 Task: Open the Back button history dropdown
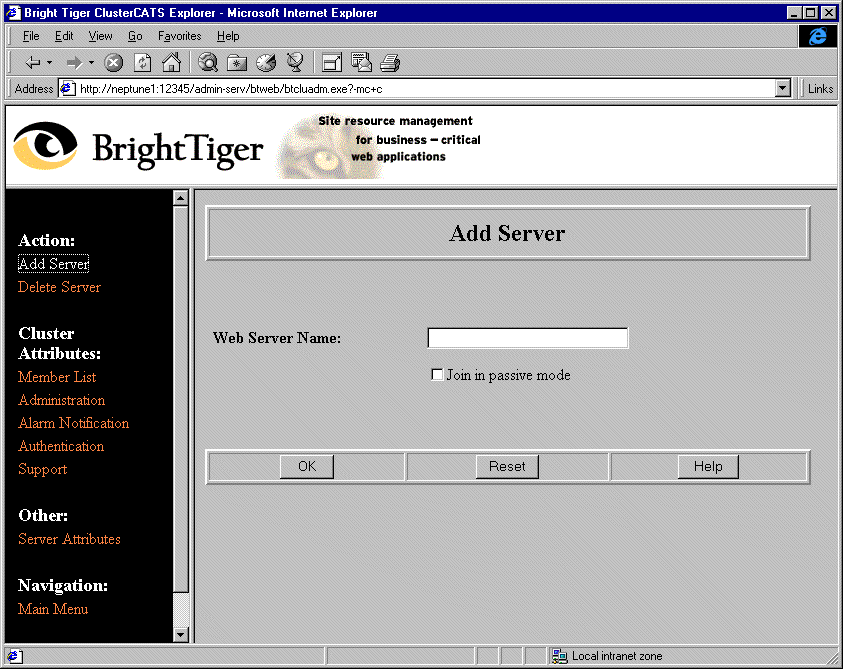(x=50, y=62)
